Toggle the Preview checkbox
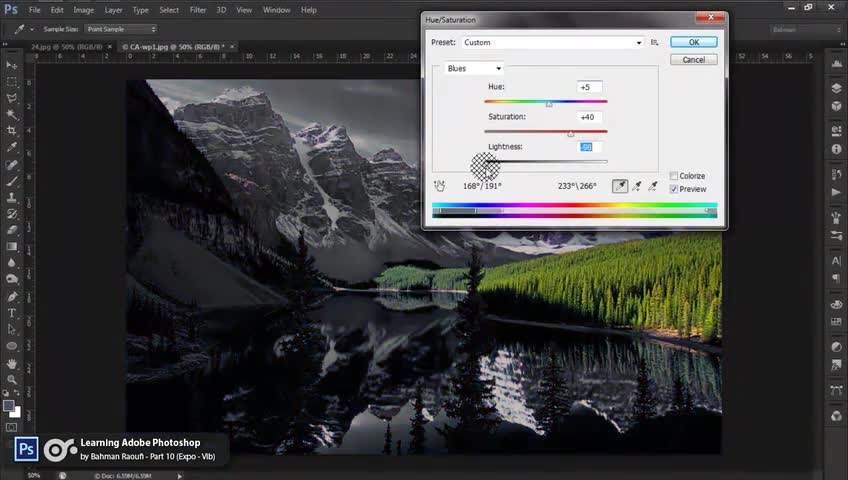 click(x=673, y=189)
